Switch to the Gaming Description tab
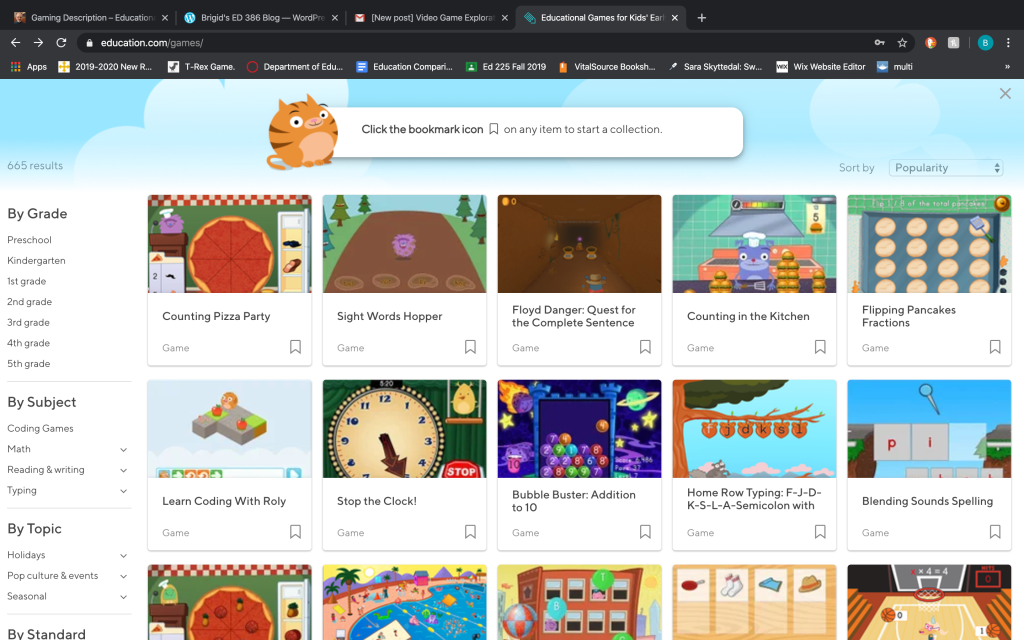The width and height of the screenshot is (1024, 640). pyautogui.click(x=85, y=18)
